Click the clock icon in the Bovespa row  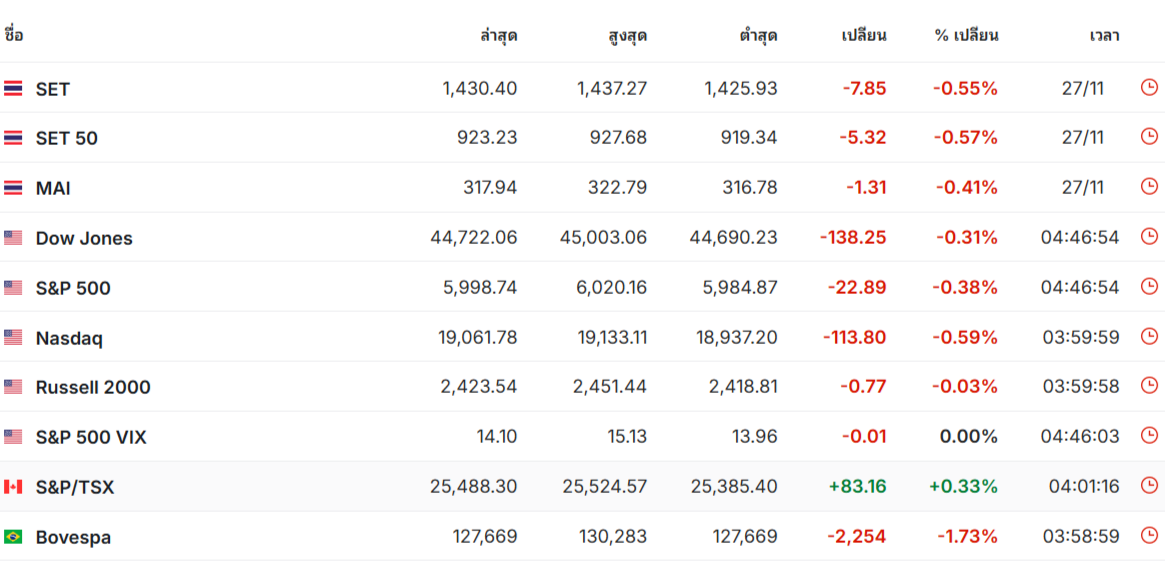[1149, 536]
